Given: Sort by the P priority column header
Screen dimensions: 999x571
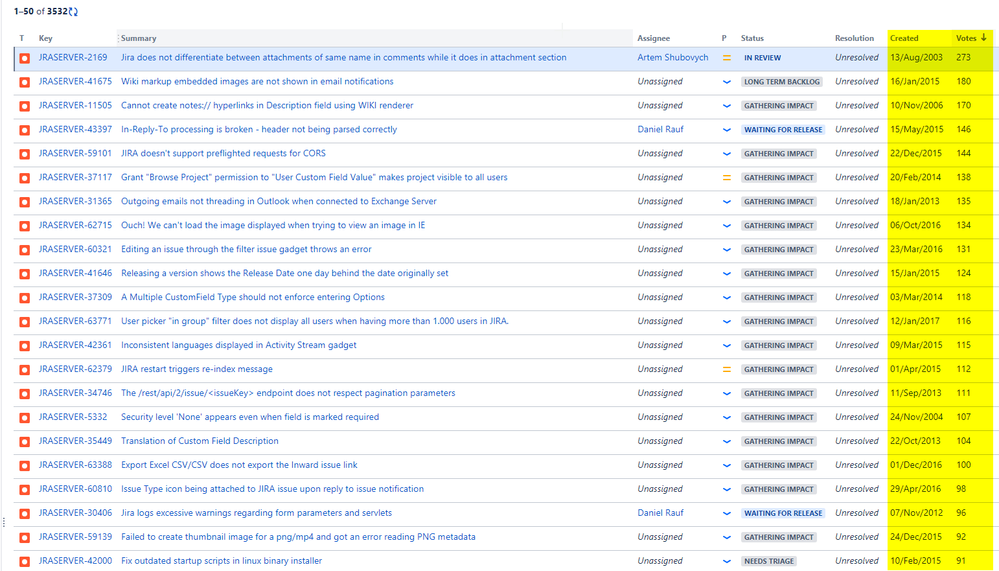Looking at the screenshot, I should pyautogui.click(x=724, y=38).
